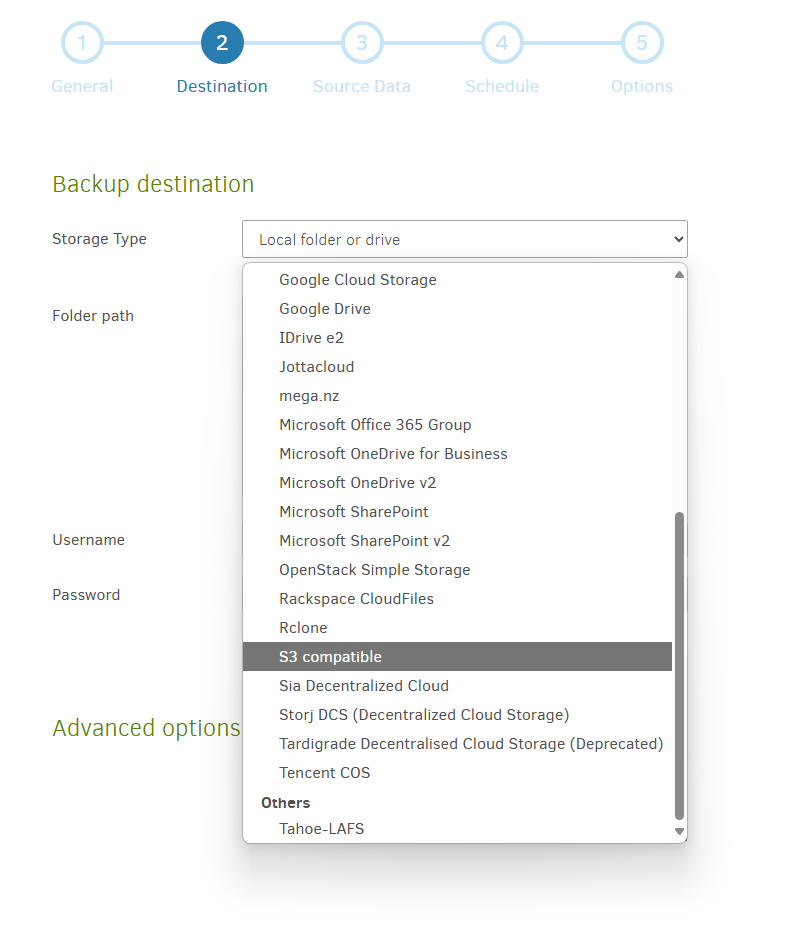Viewport: 812px width, 940px height.
Task: Choose IDrive e2 as destination
Action: [310, 337]
